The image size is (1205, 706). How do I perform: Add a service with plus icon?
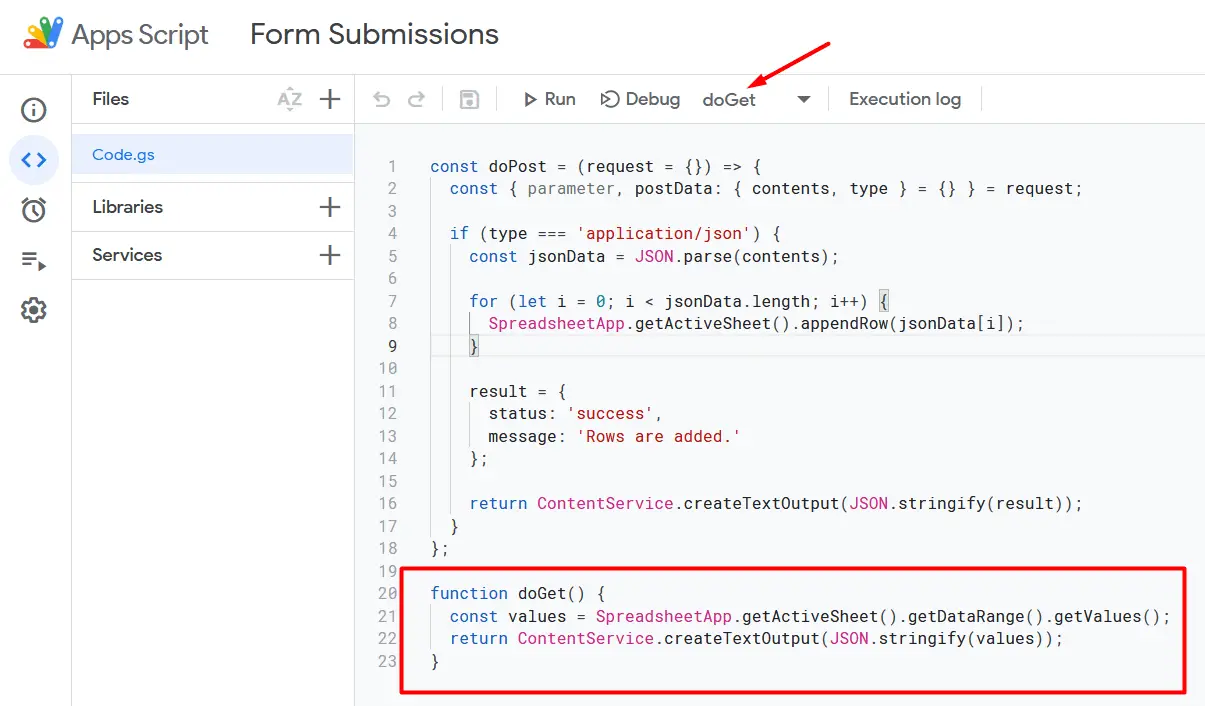(x=330, y=255)
